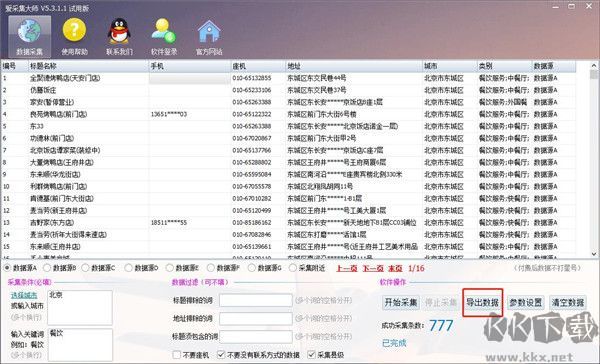Select row 北京饭店谭家菜(装修中)
The width and height of the screenshot is (600, 364).
click(289, 150)
